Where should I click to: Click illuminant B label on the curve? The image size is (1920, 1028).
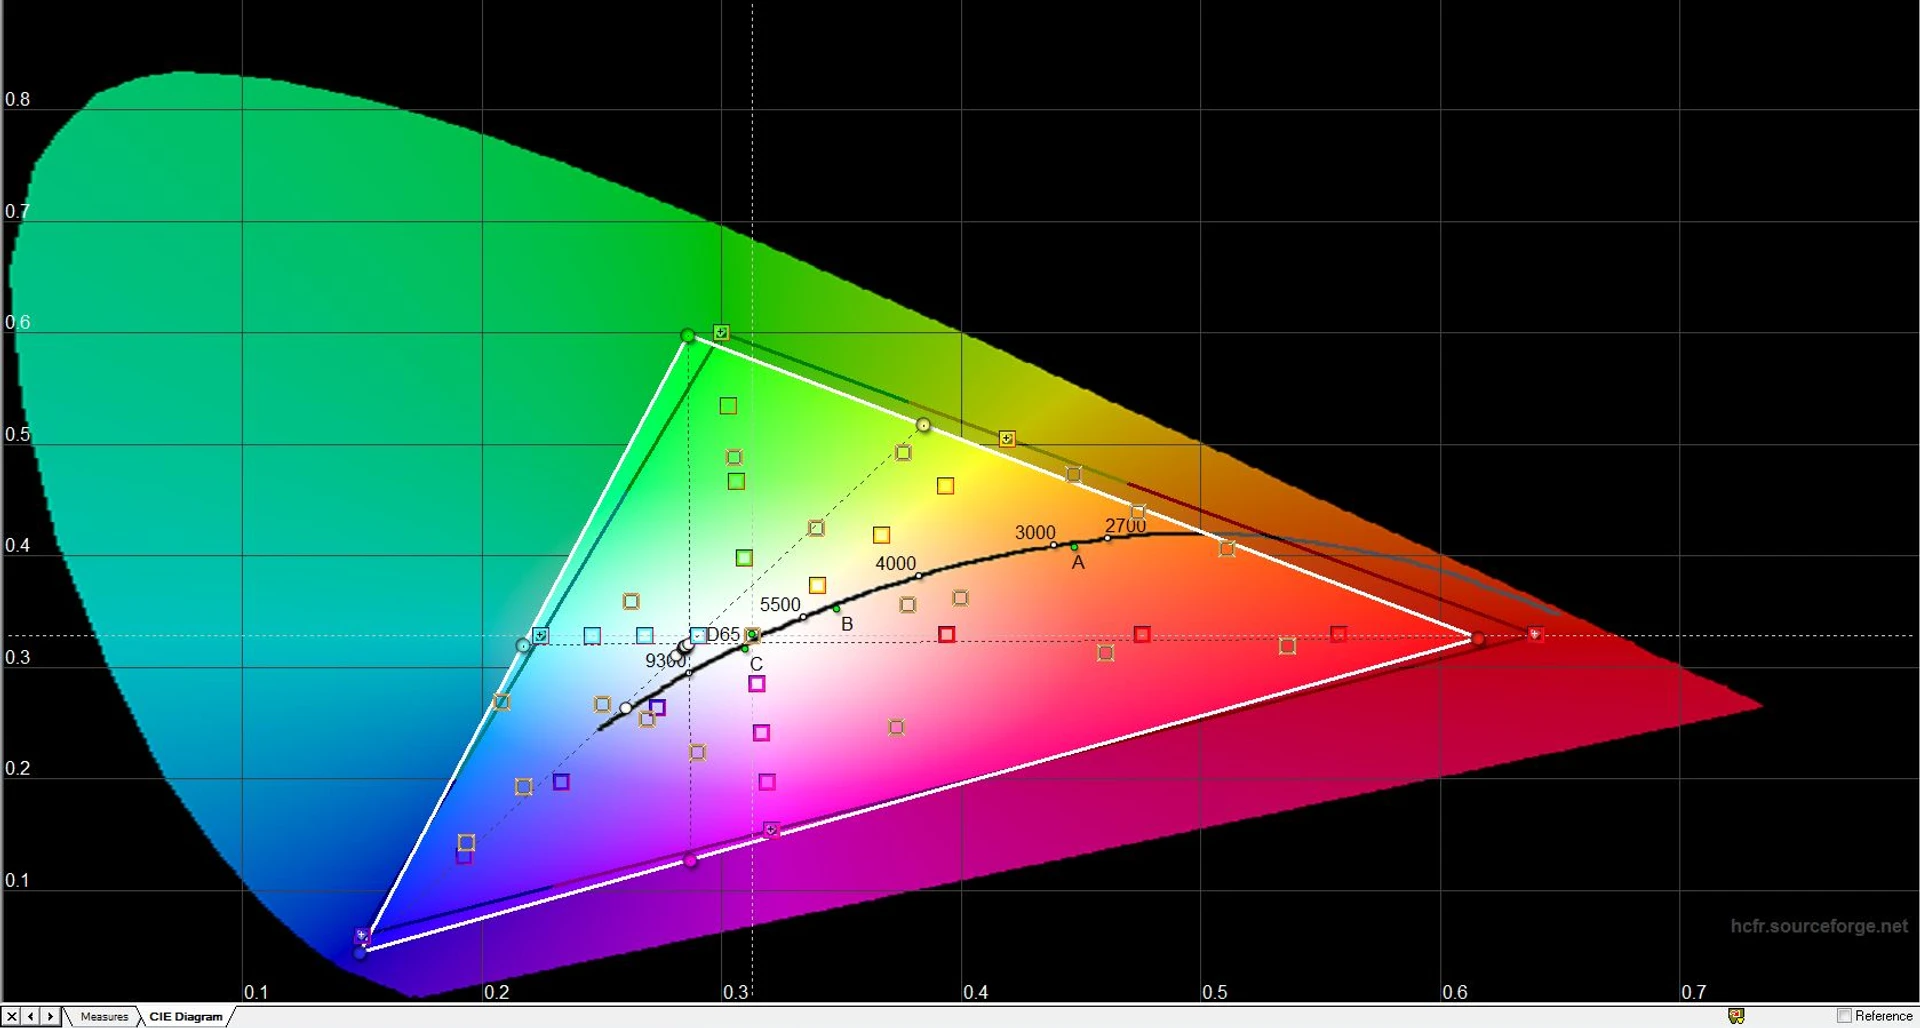(847, 624)
